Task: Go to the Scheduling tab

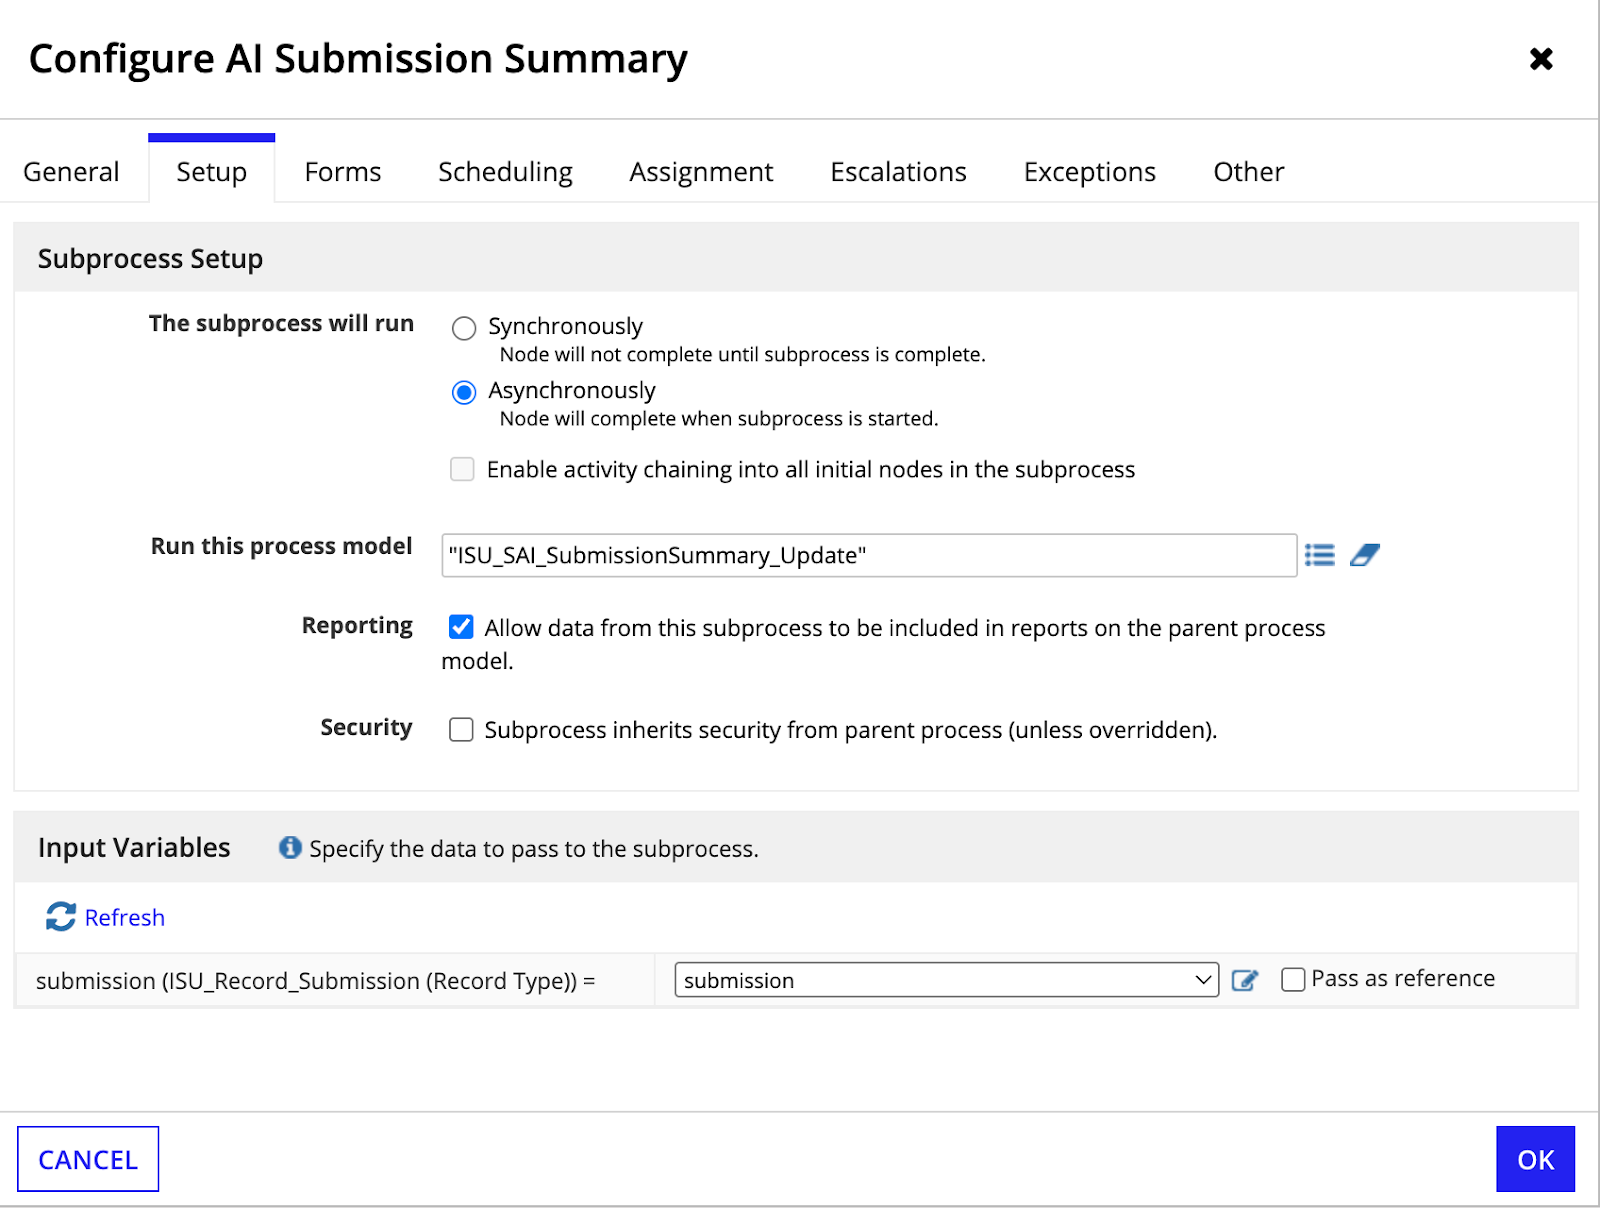Action: pos(505,172)
